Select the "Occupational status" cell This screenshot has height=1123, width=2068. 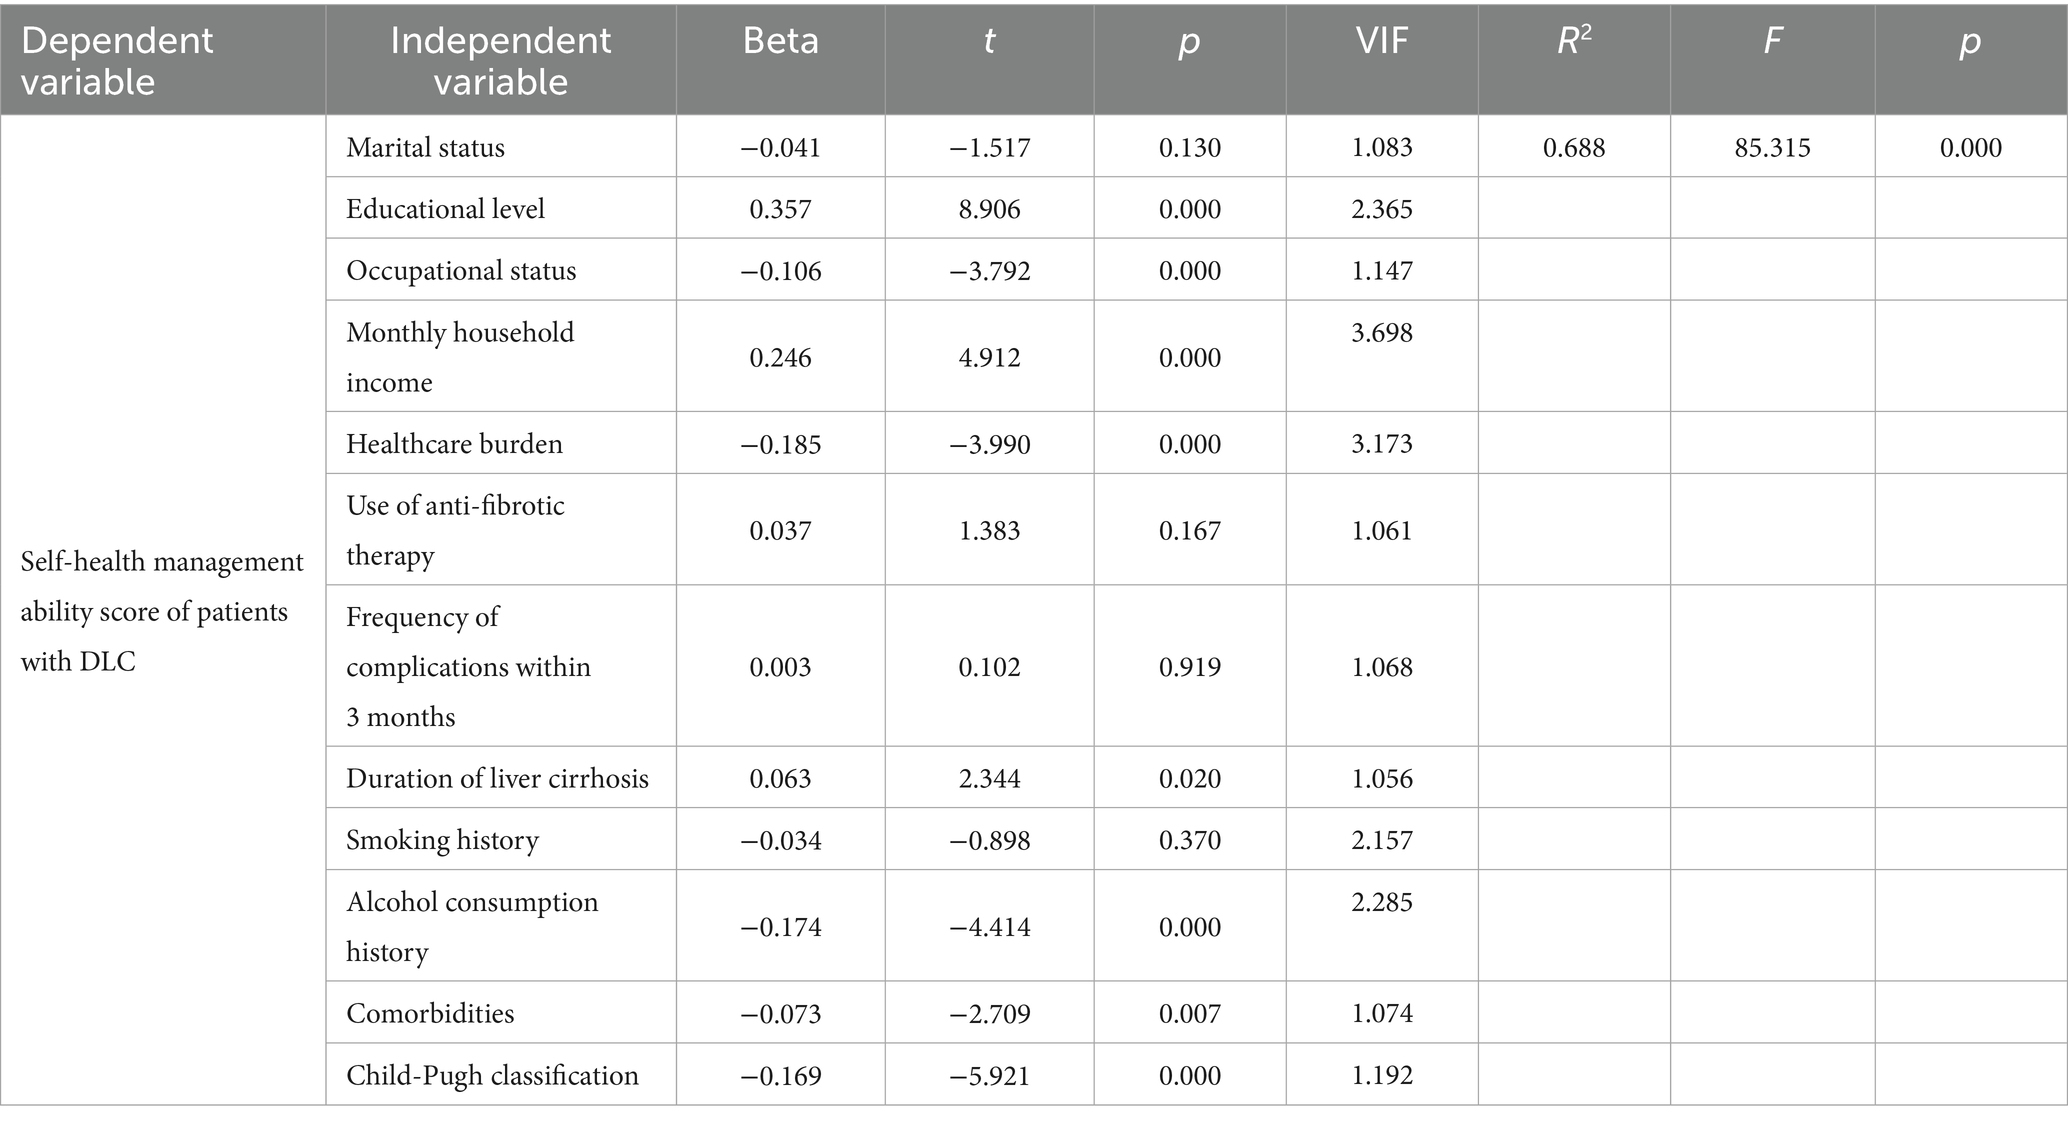[x=461, y=271]
